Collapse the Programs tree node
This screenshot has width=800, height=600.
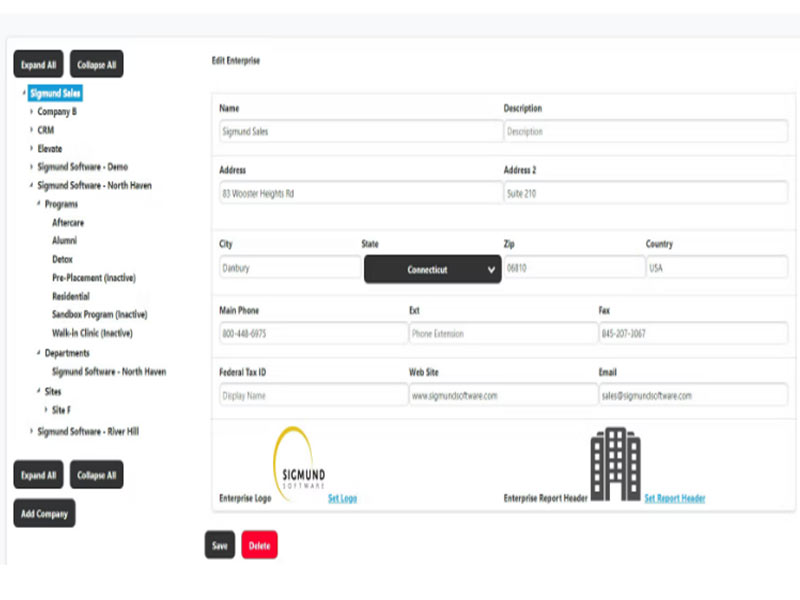pos(38,204)
